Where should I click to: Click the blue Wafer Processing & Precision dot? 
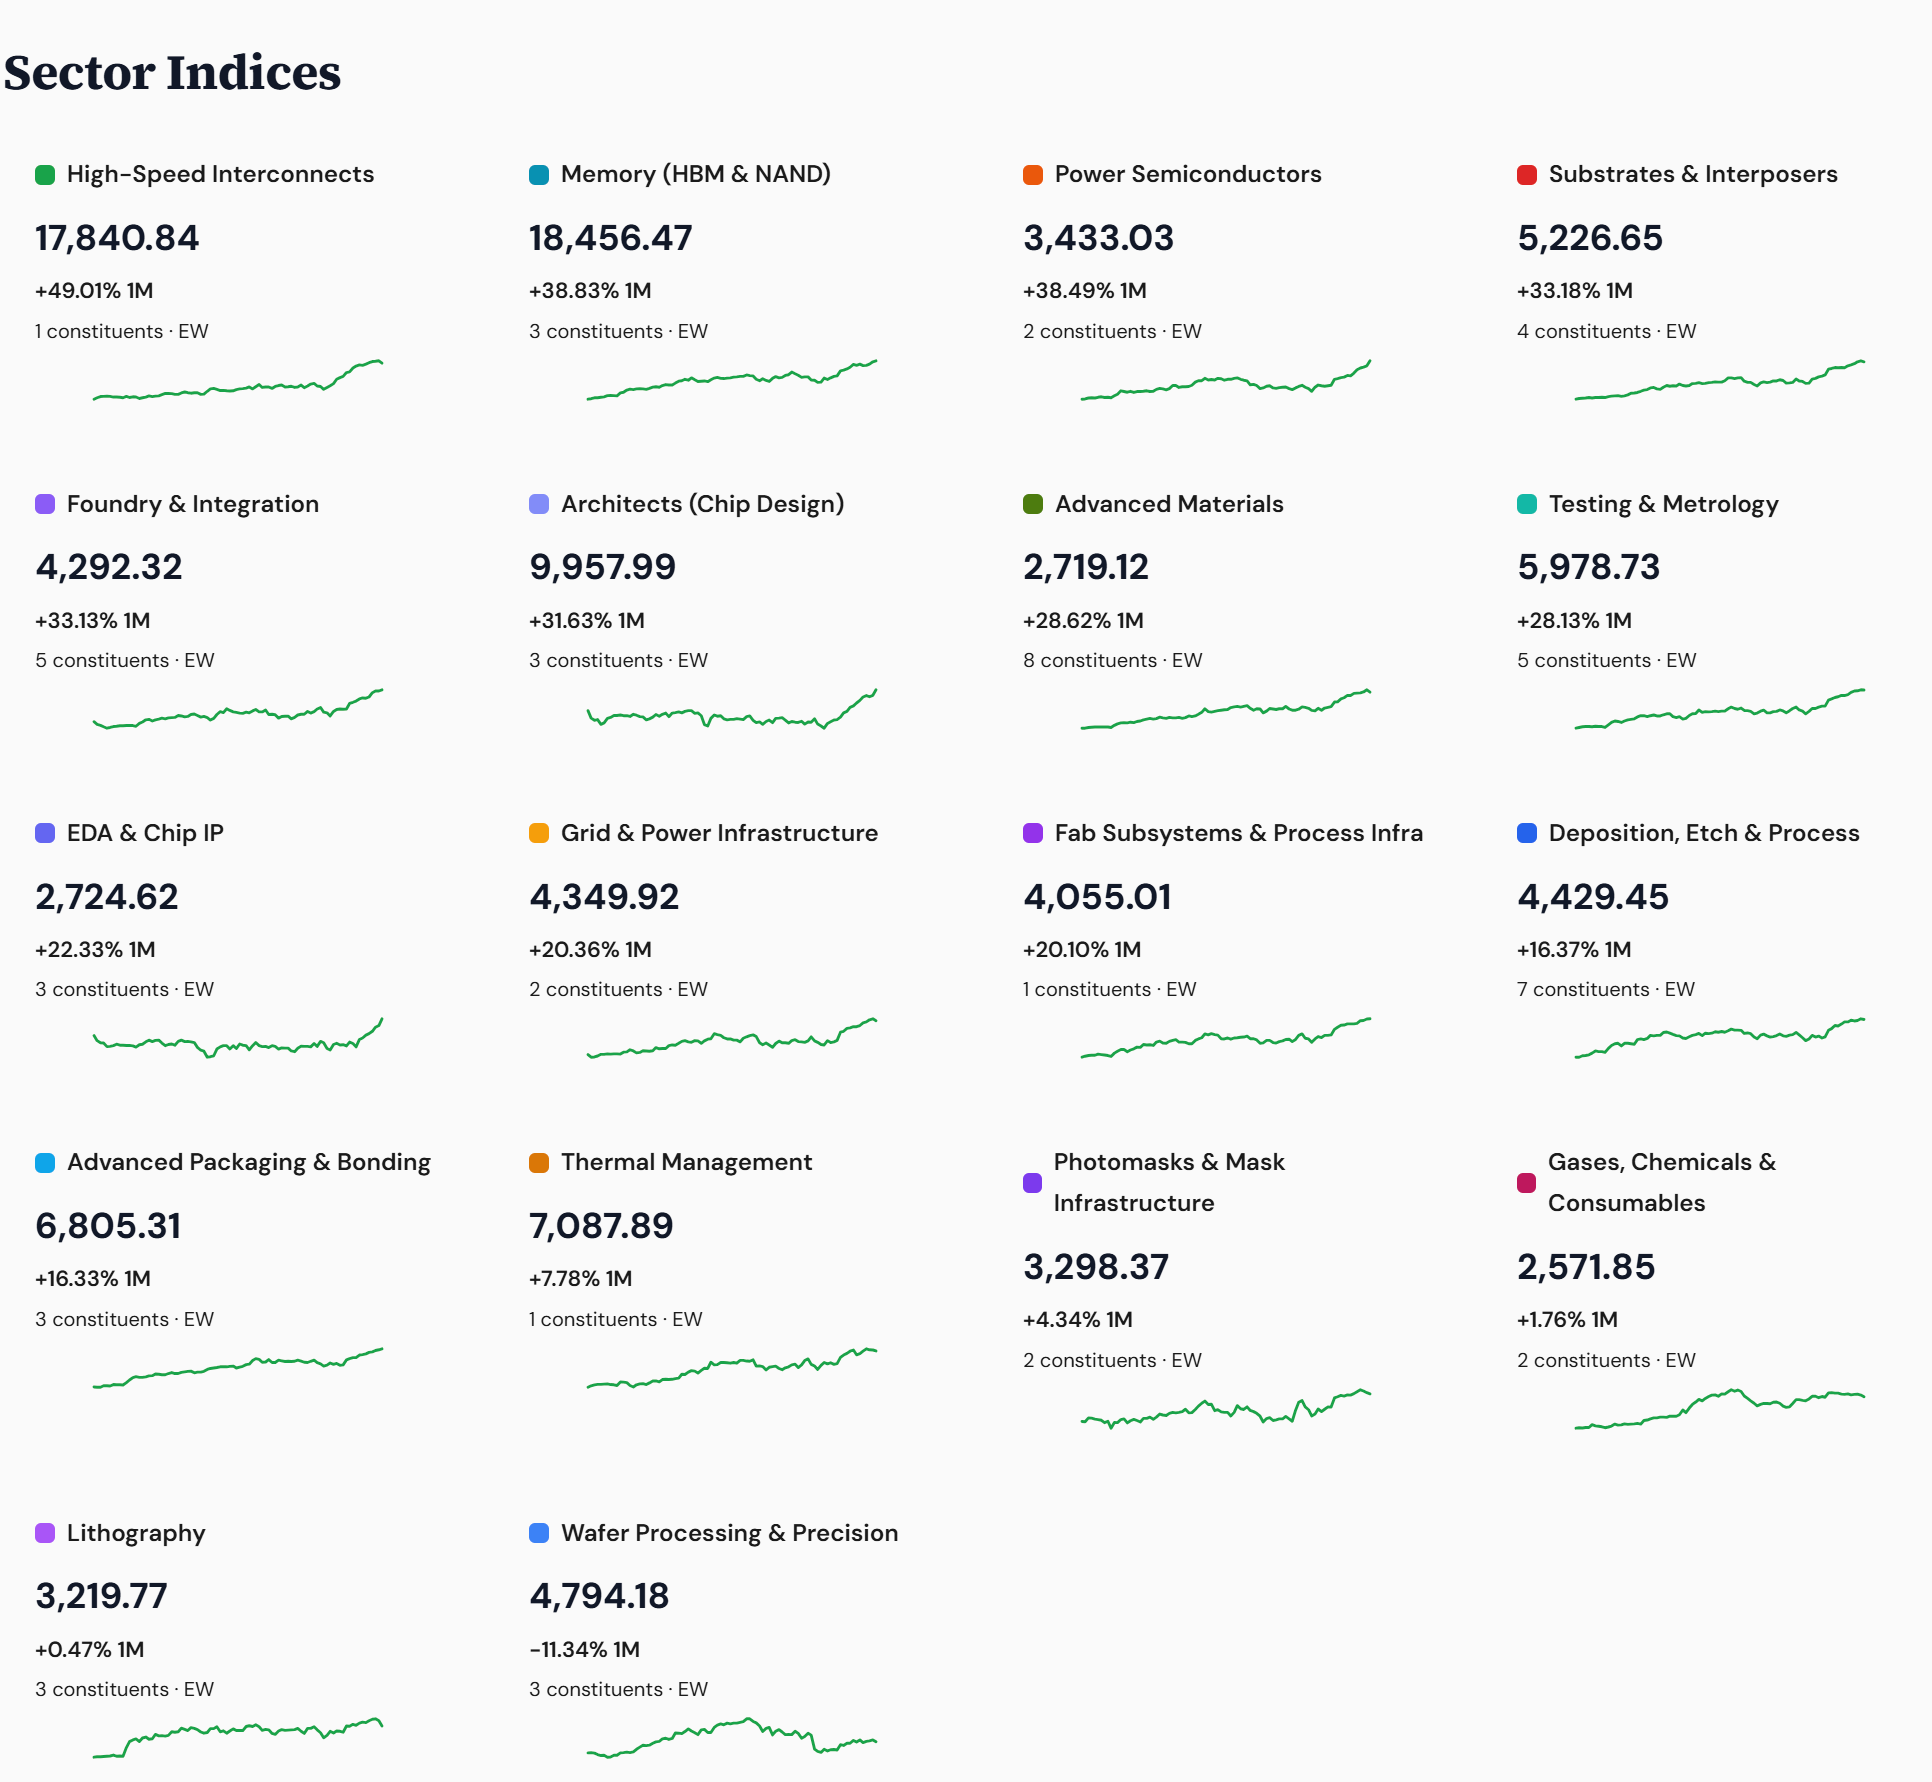click(537, 1533)
